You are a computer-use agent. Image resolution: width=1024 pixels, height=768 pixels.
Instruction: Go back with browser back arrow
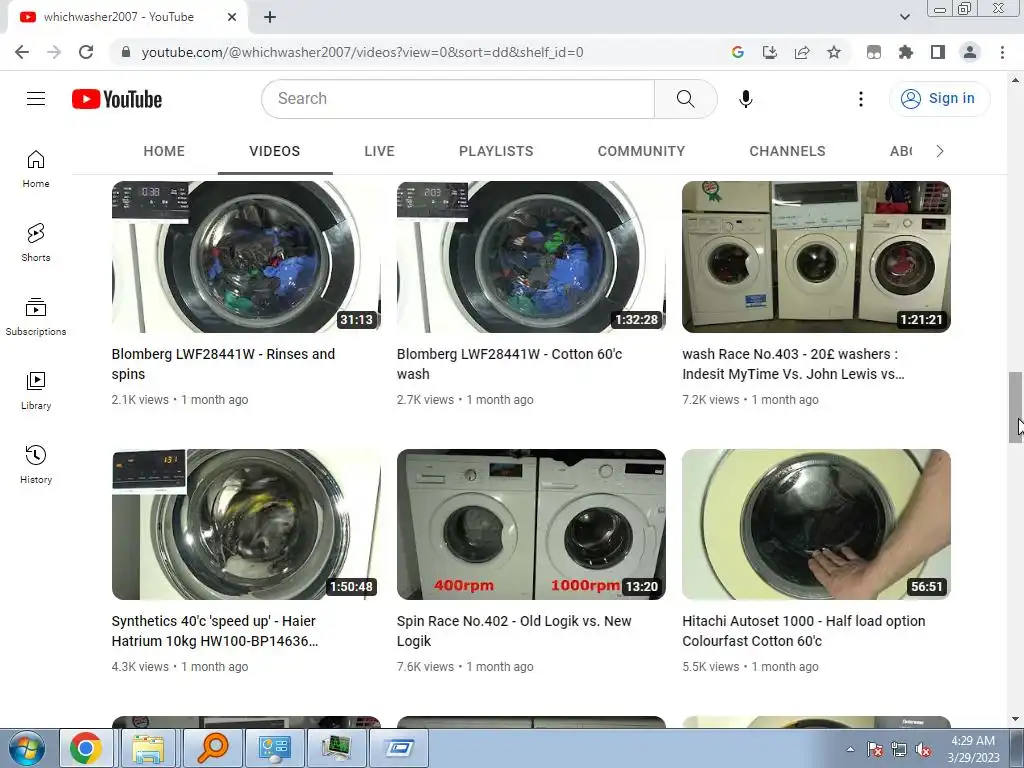[x=22, y=52]
